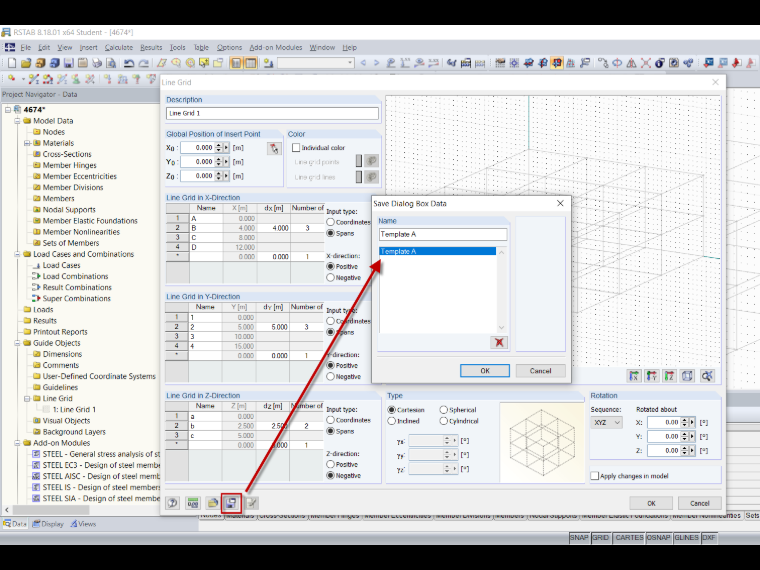Click Cancel in the Line Grid dialog
Viewport: 760px width, 570px height.
(x=699, y=503)
